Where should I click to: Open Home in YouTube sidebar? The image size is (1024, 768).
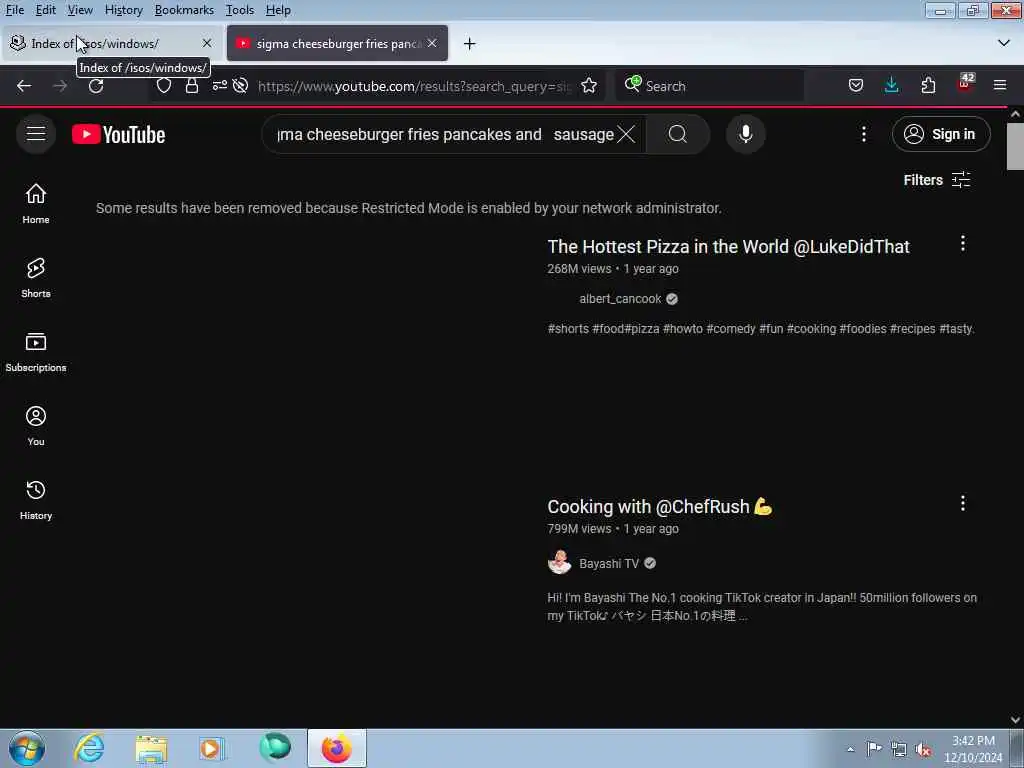pos(36,203)
